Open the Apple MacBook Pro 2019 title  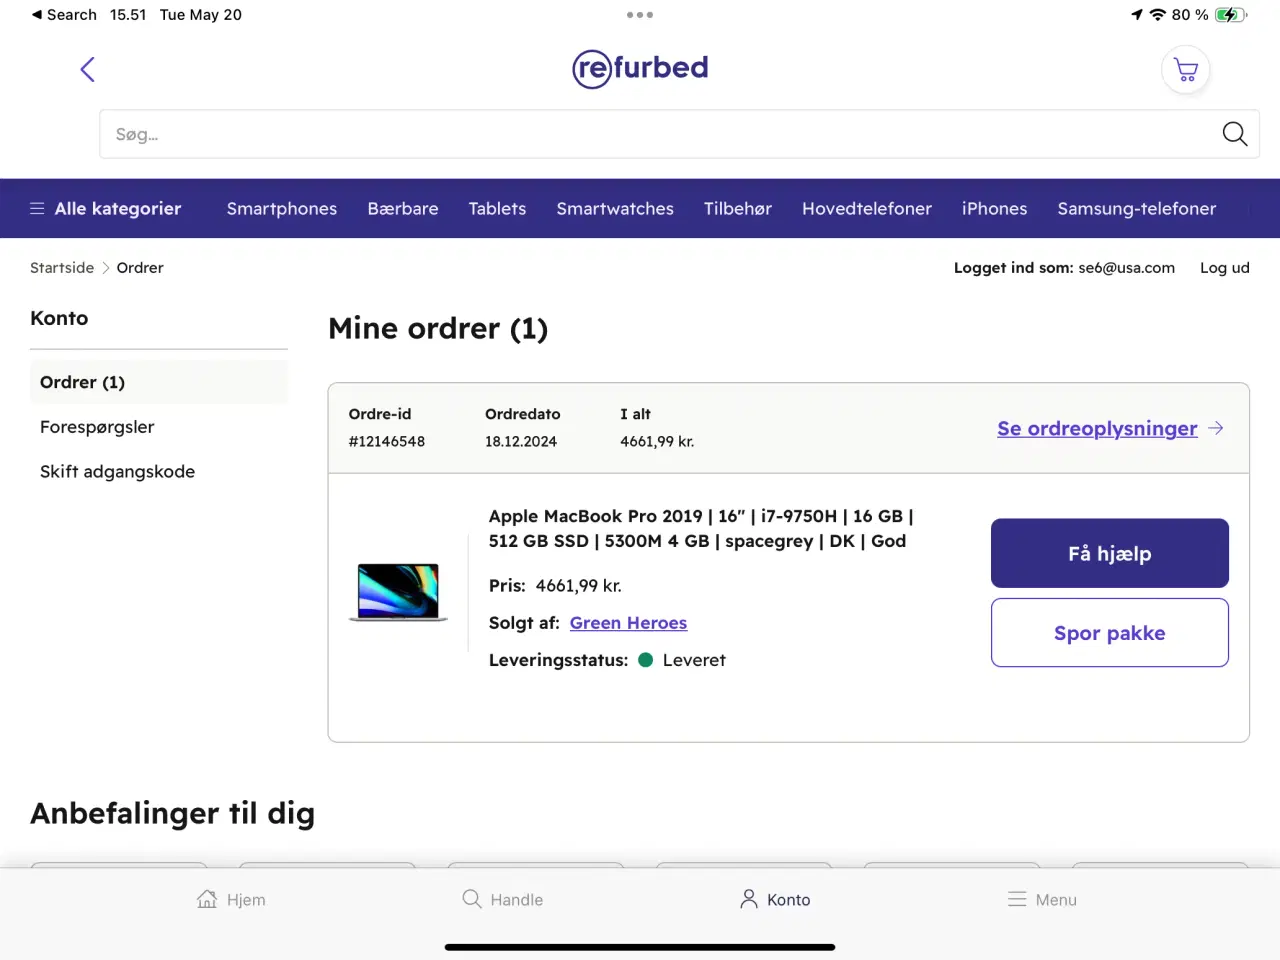(701, 528)
